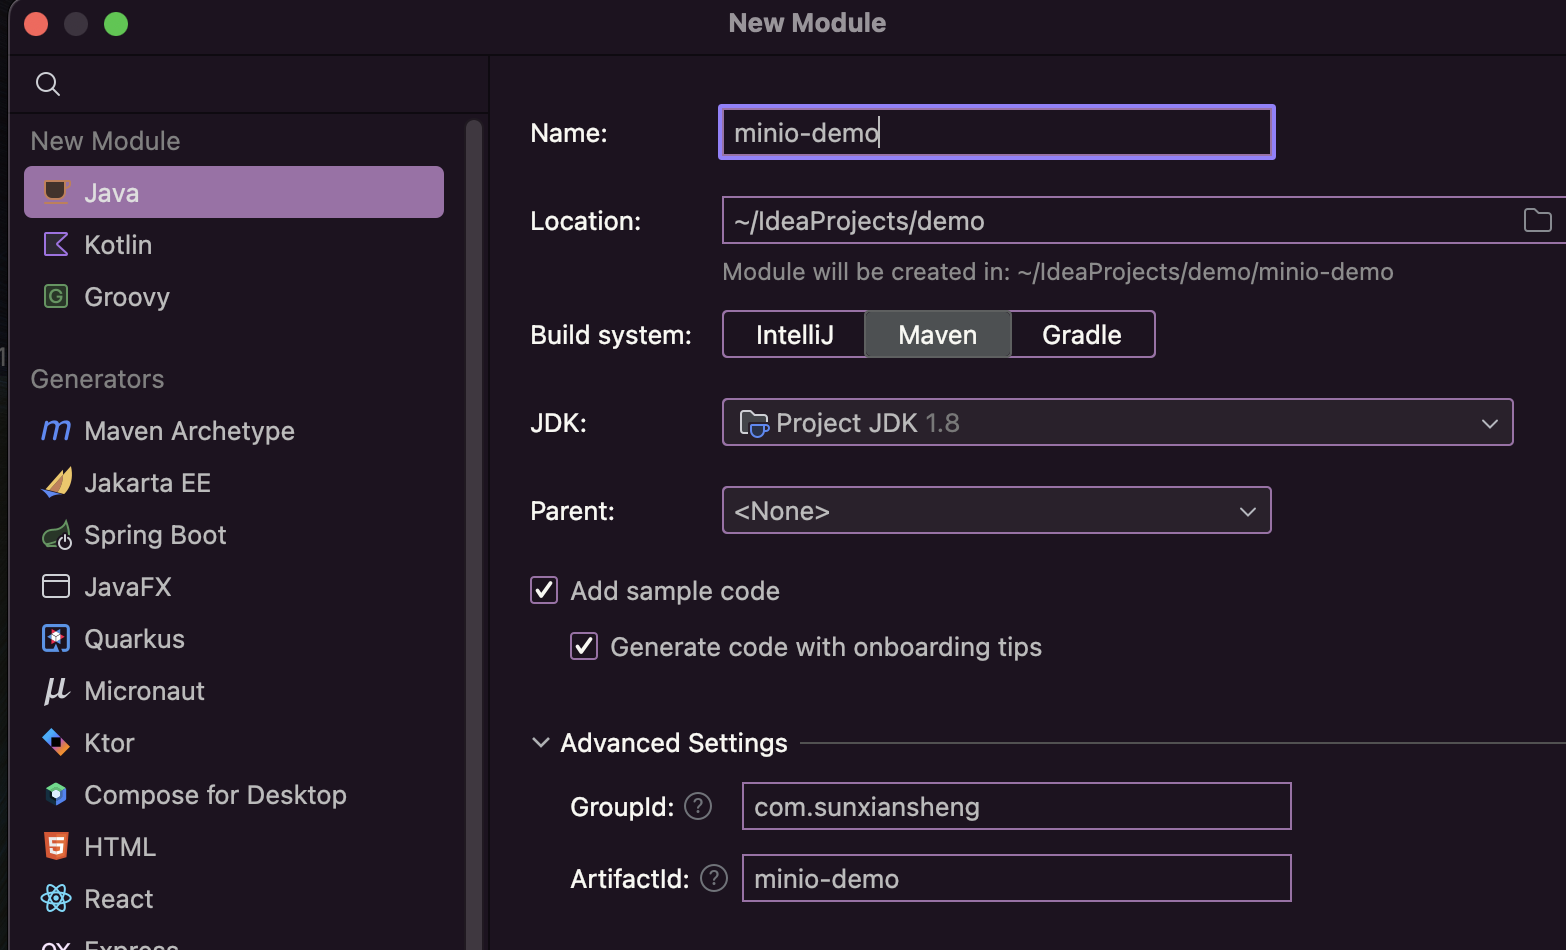Click the JavaFX window icon
Image resolution: width=1566 pixels, height=950 pixels.
click(x=56, y=586)
